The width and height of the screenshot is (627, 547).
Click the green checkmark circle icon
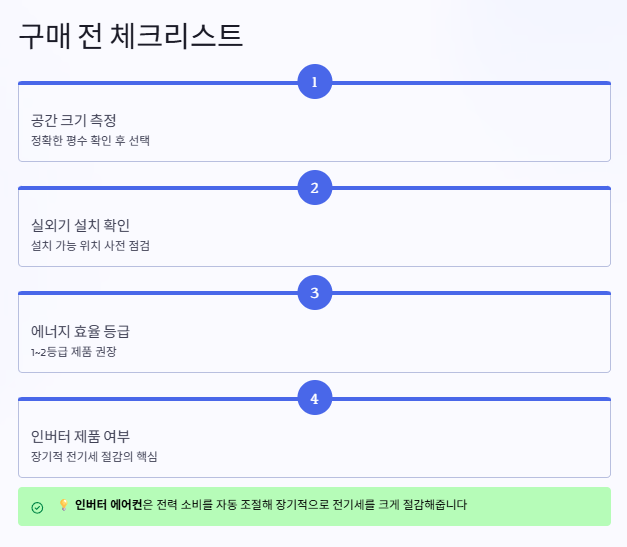(37, 507)
